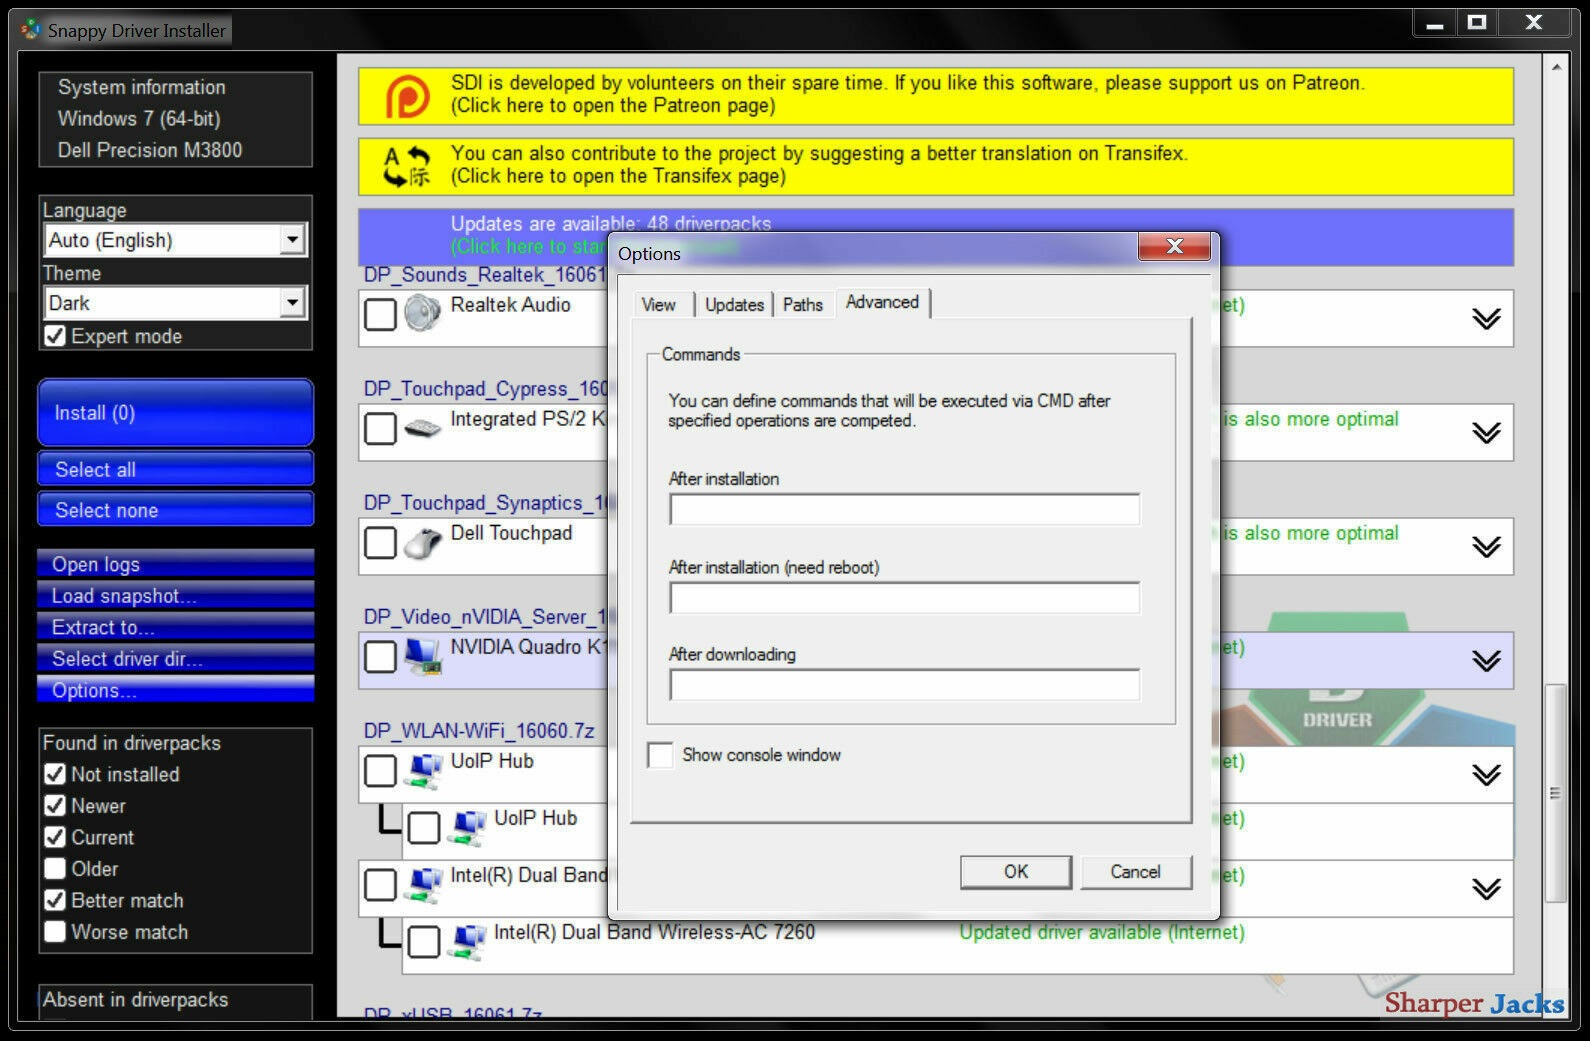Close the Options dialog
This screenshot has width=1590, height=1041.
point(1174,246)
